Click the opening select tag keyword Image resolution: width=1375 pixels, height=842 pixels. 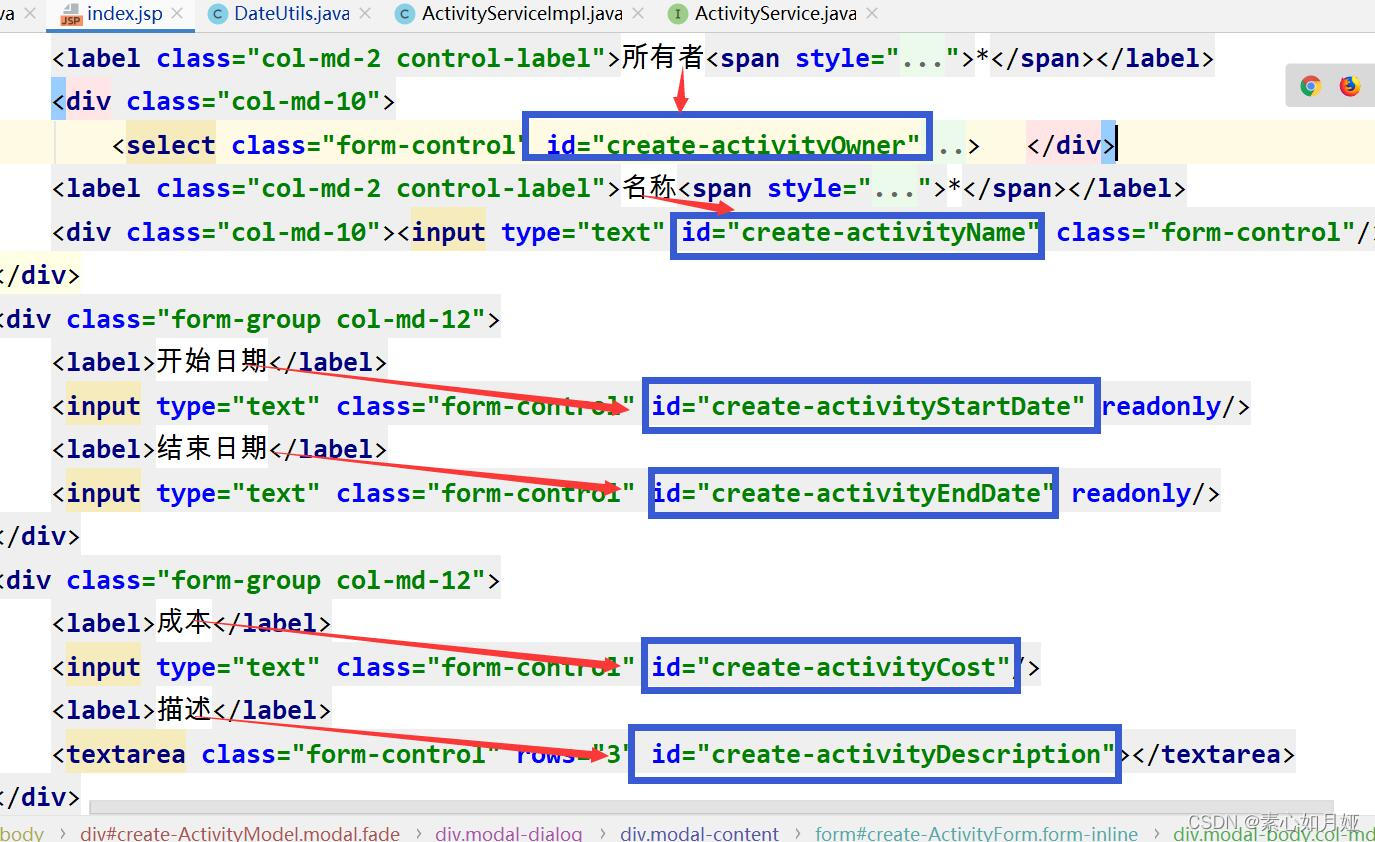[170, 146]
